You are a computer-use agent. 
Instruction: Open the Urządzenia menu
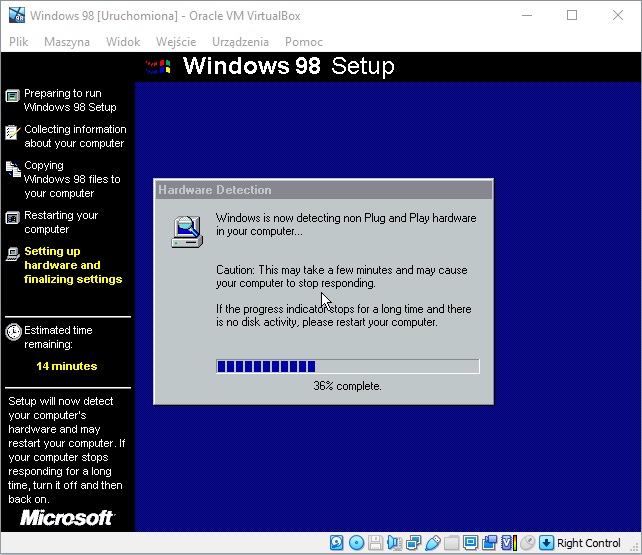[240, 42]
